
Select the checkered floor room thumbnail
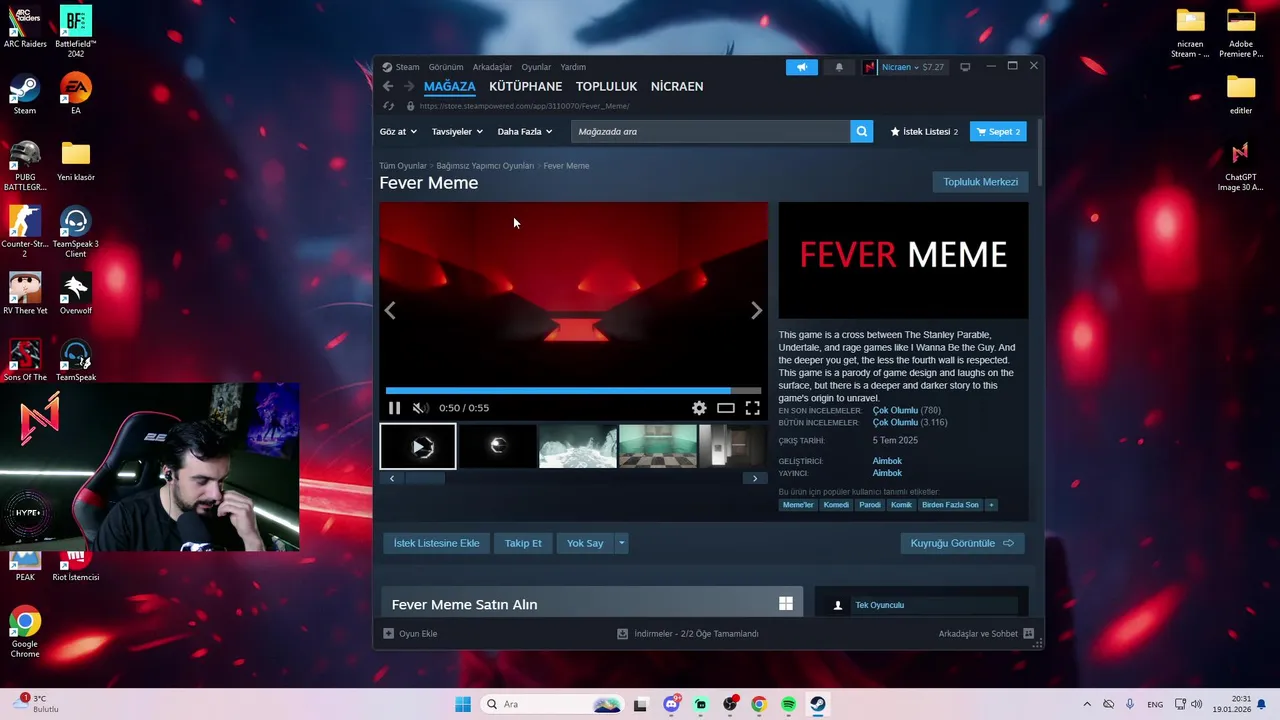(658, 446)
